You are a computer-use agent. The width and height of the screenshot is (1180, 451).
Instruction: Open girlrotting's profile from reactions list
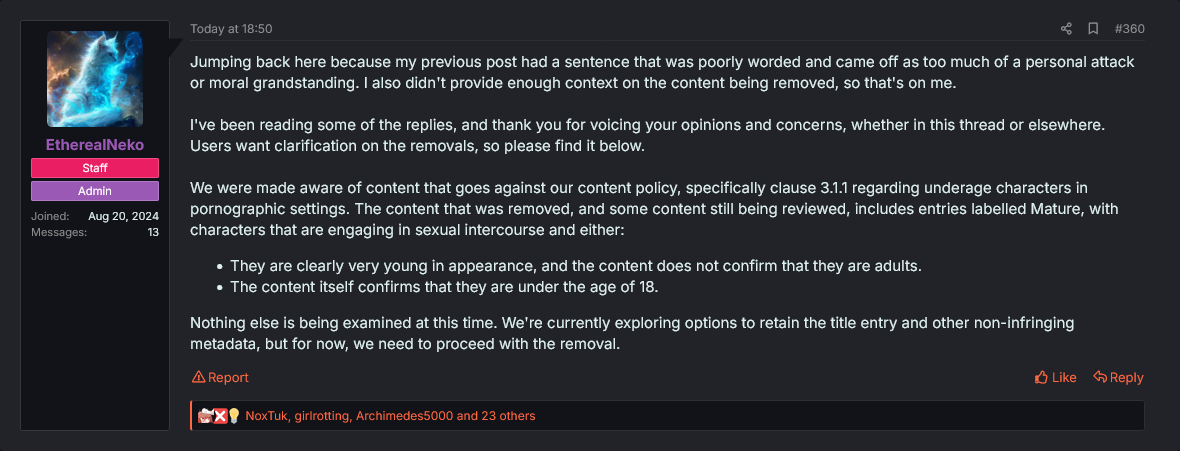pyautogui.click(x=321, y=416)
